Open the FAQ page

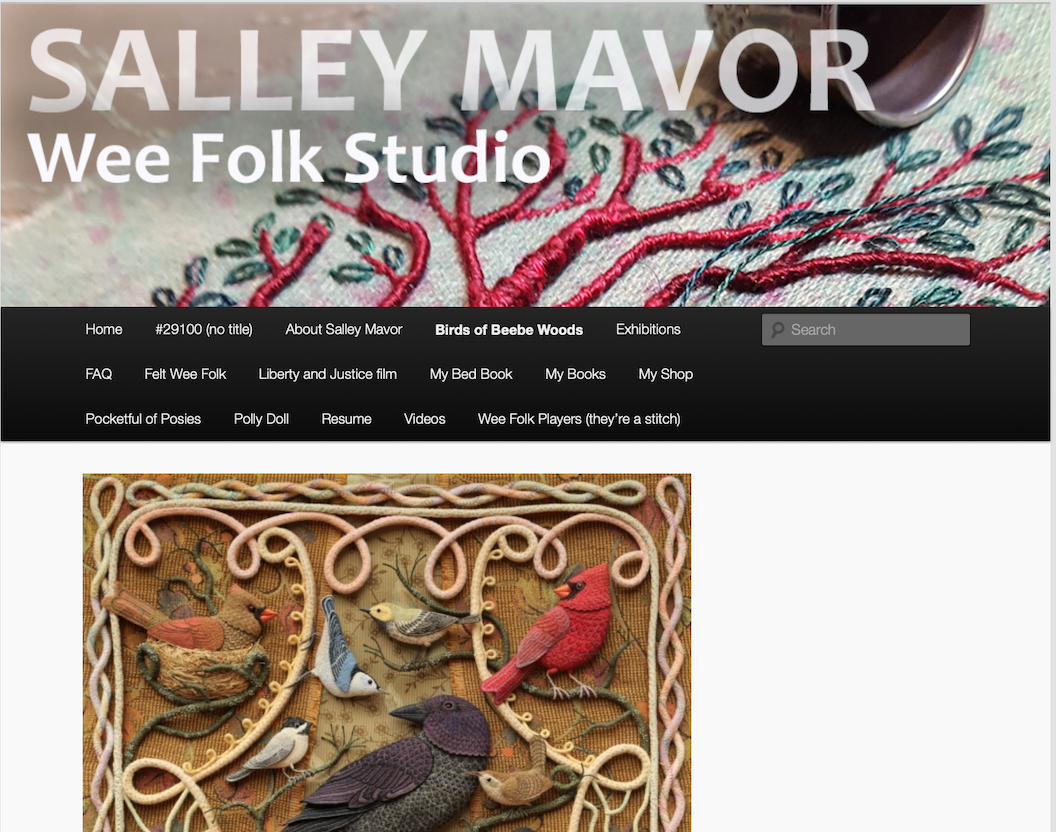click(x=98, y=374)
